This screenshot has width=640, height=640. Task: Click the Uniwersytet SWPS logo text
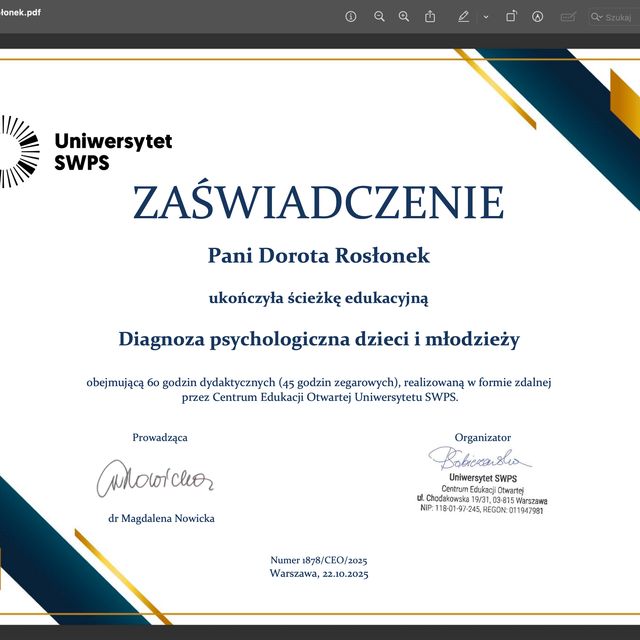113,151
